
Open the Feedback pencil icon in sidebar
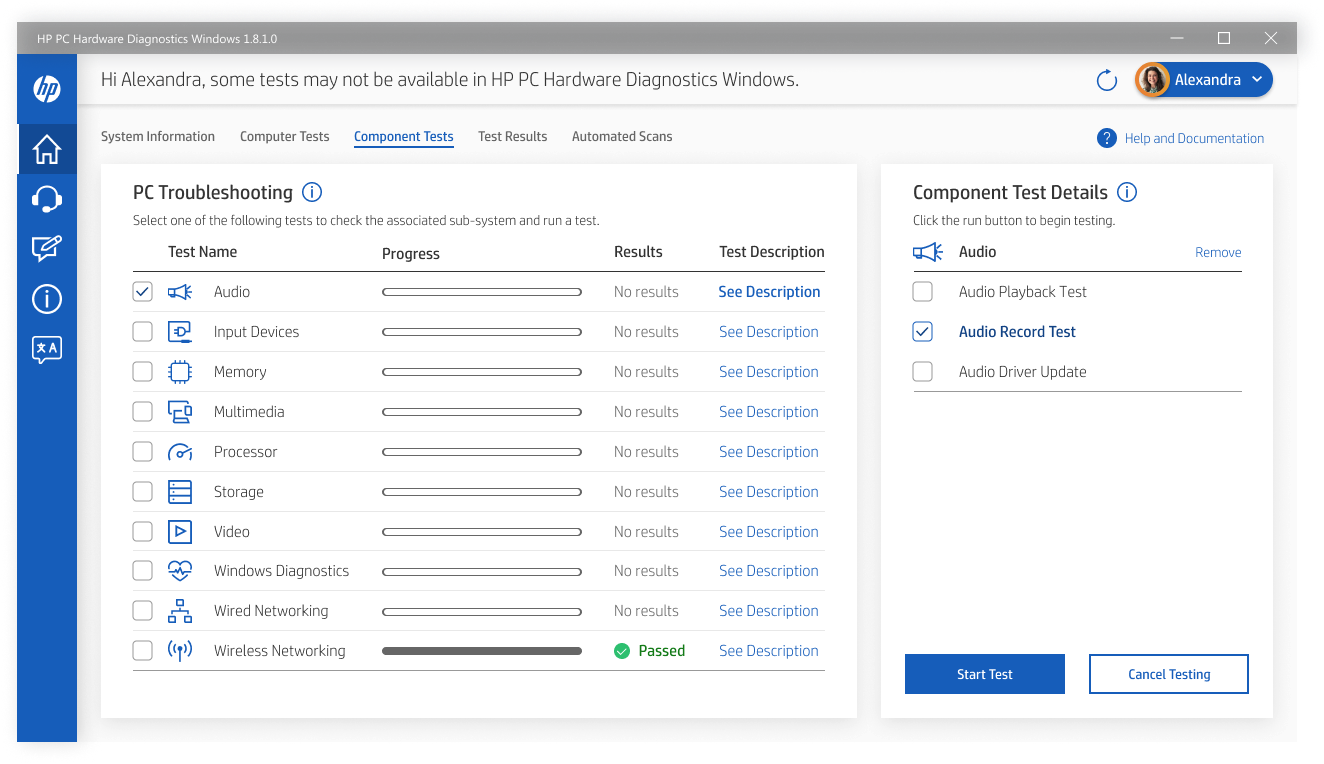47,248
